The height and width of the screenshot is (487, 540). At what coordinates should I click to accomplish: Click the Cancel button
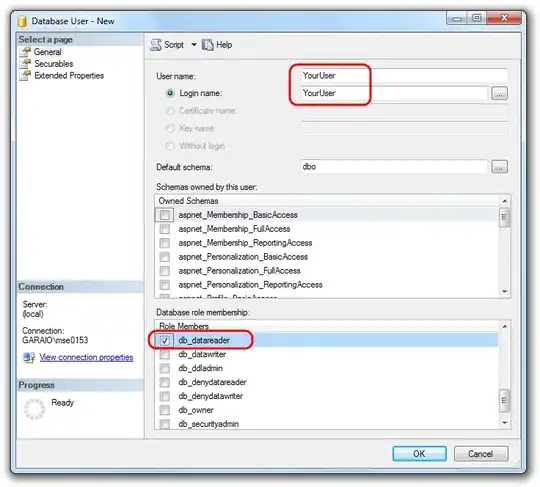tap(481, 454)
